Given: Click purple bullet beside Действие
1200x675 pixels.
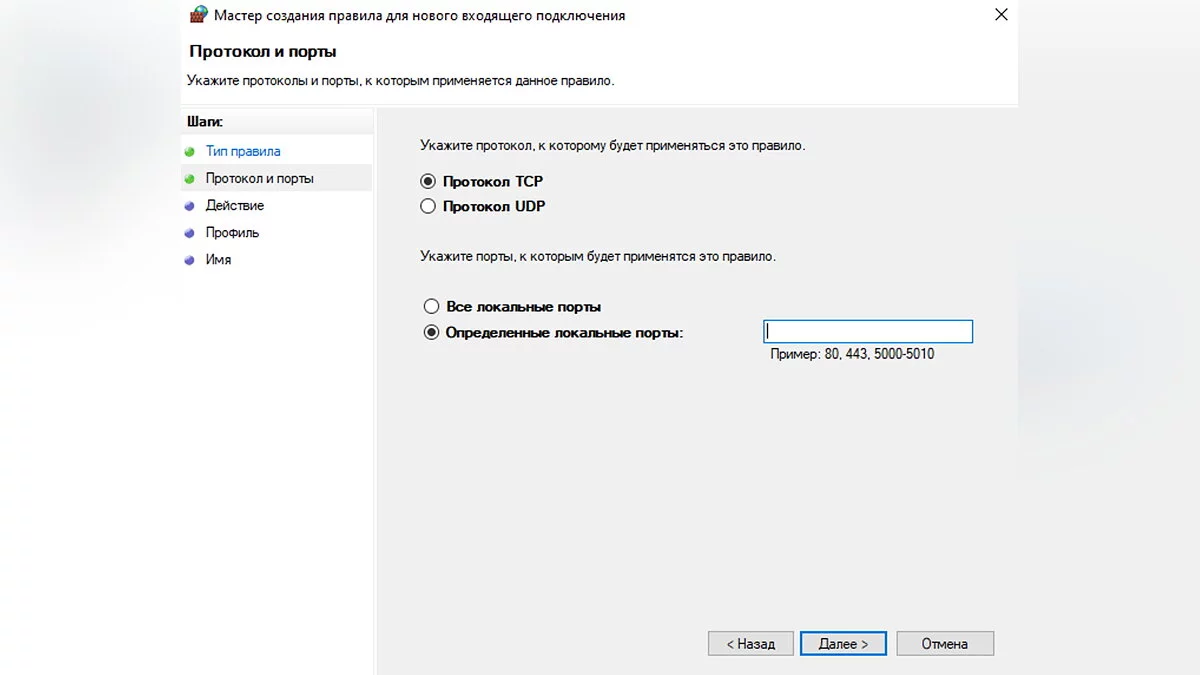Looking at the screenshot, I should (189, 206).
